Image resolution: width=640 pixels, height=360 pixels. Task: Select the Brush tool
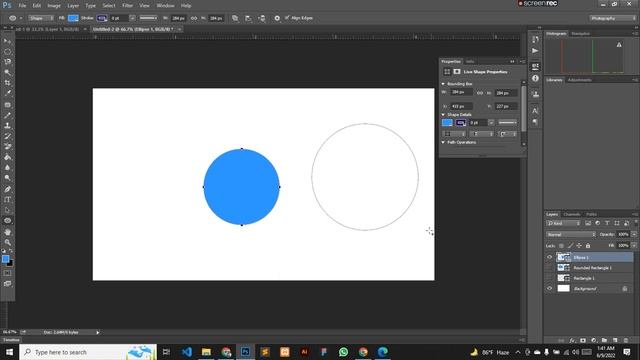(x=7, y=116)
